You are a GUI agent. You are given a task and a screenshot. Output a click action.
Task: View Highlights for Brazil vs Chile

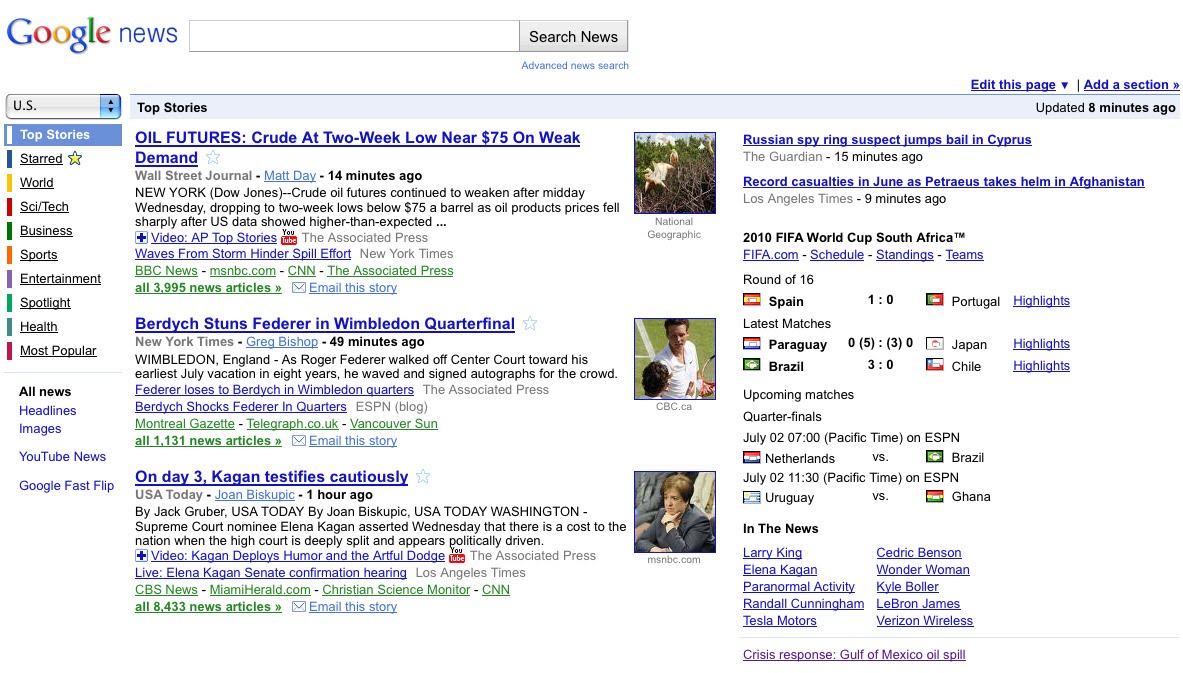(1041, 365)
